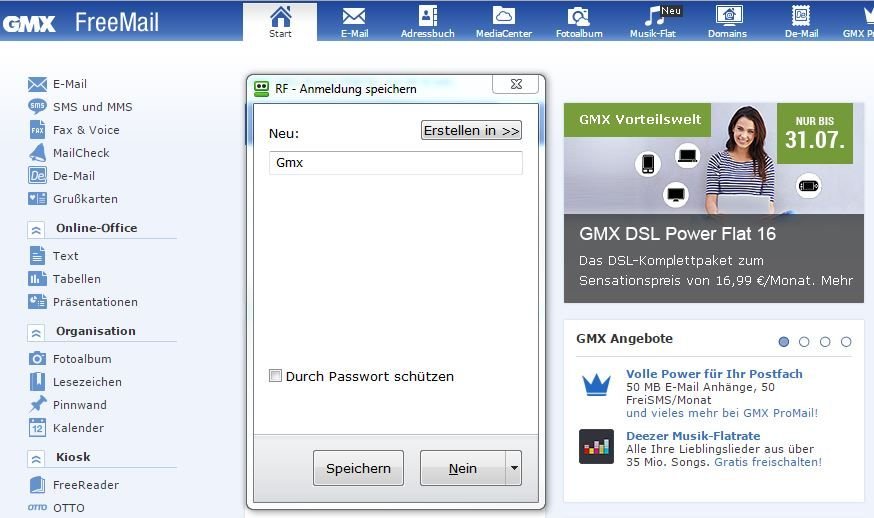Viewport: 874px width, 518px height.
Task: Click Fotoalbum camera icon in sidebar
Action: coord(37,359)
